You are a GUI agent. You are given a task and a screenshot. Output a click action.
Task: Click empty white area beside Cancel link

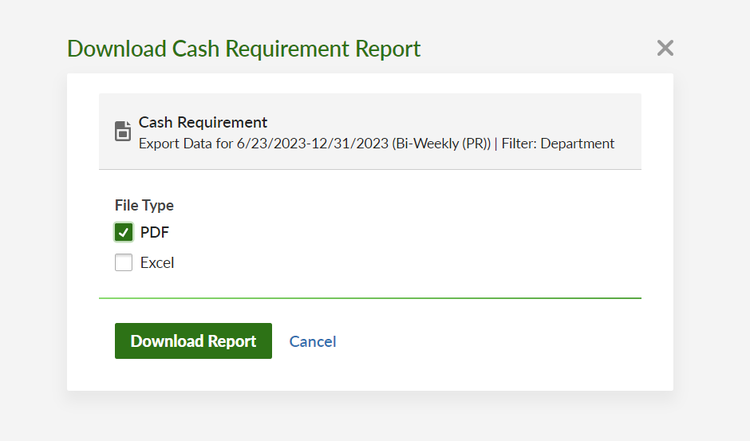click(x=478, y=342)
